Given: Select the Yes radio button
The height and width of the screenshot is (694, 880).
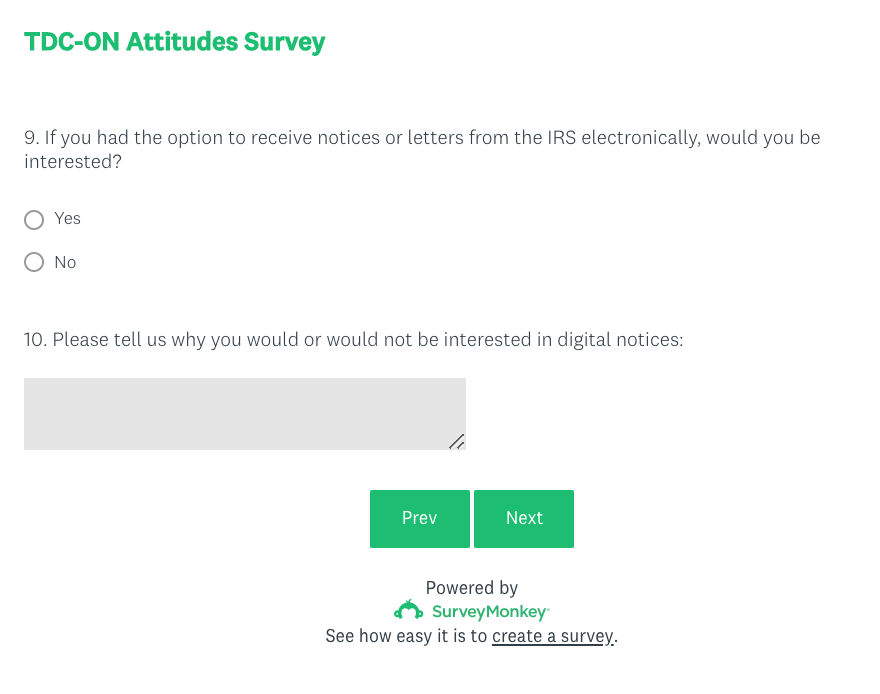Looking at the screenshot, I should [x=34, y=219].
